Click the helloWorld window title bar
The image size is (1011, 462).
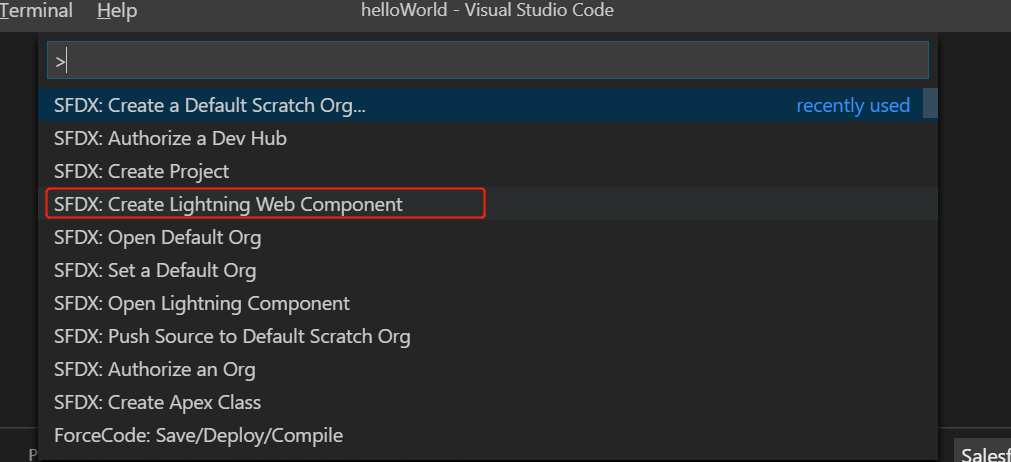[487, 10]
